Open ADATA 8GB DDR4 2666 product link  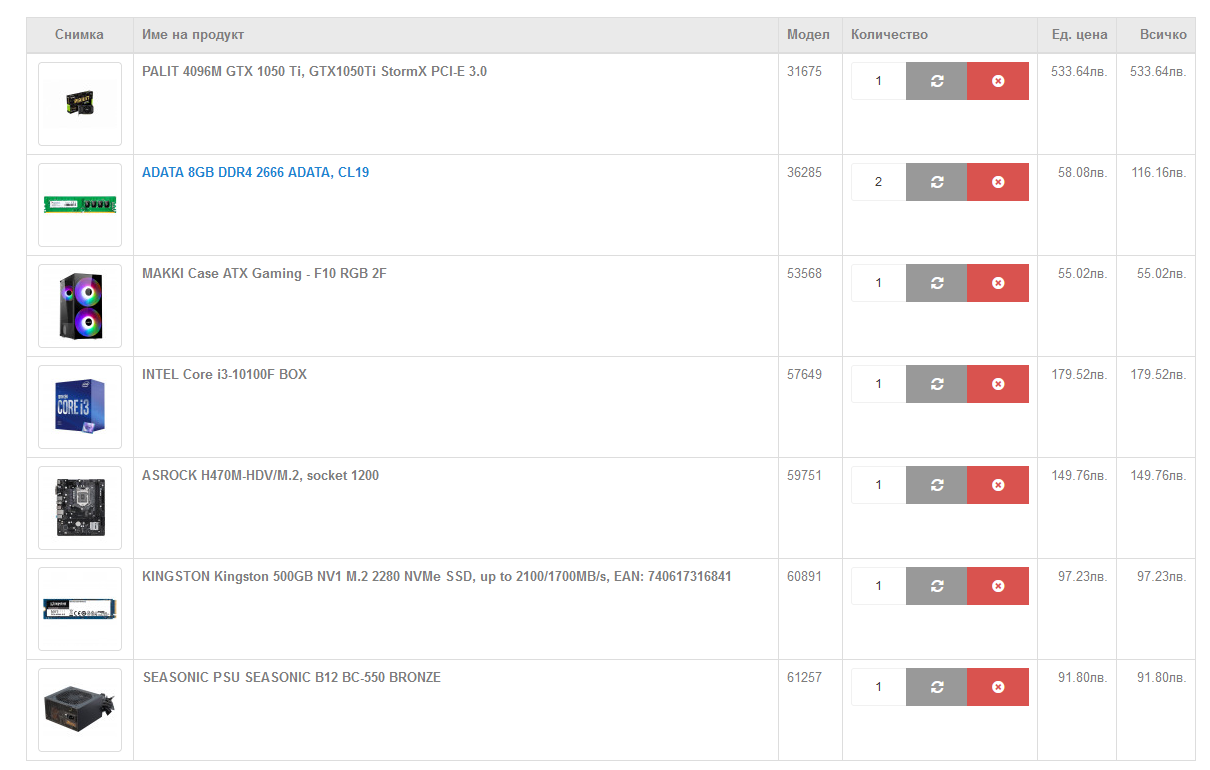[255, 172]
